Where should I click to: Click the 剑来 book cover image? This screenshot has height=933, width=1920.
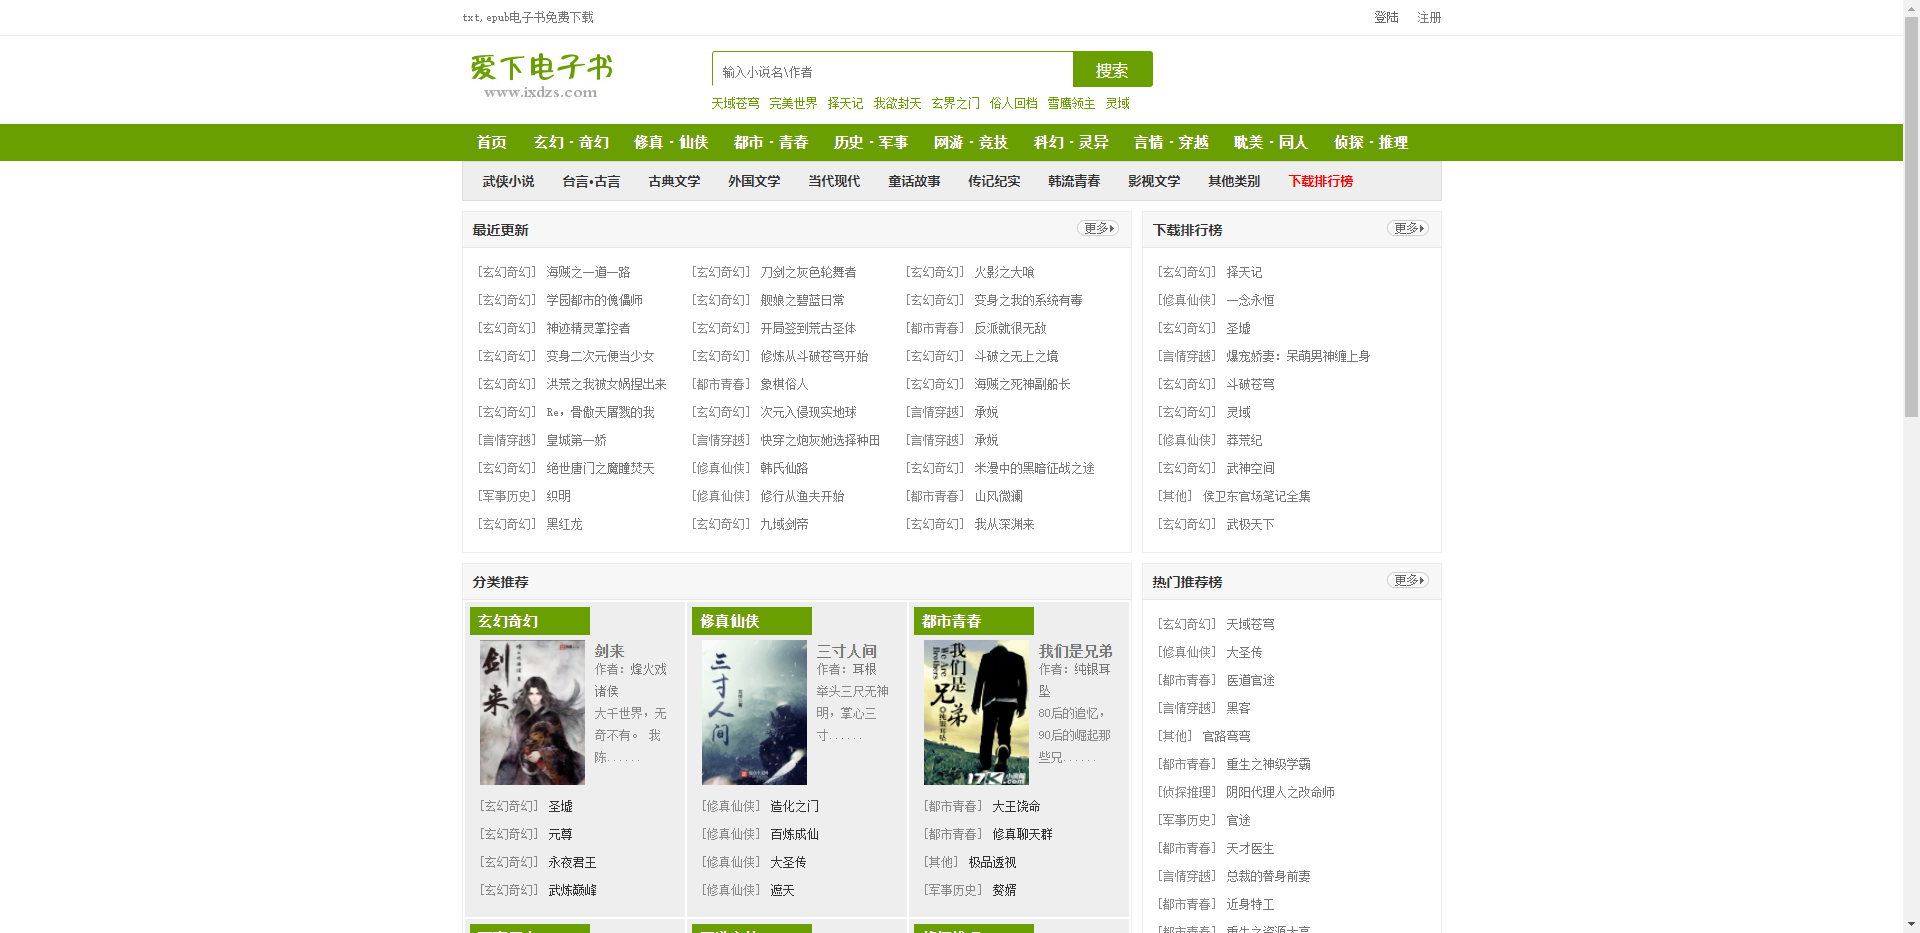coord(532,712)
